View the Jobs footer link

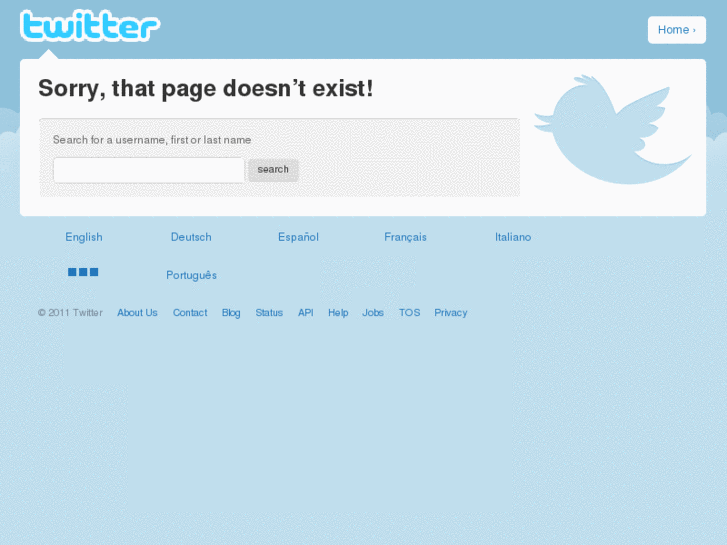coord(373,313)
